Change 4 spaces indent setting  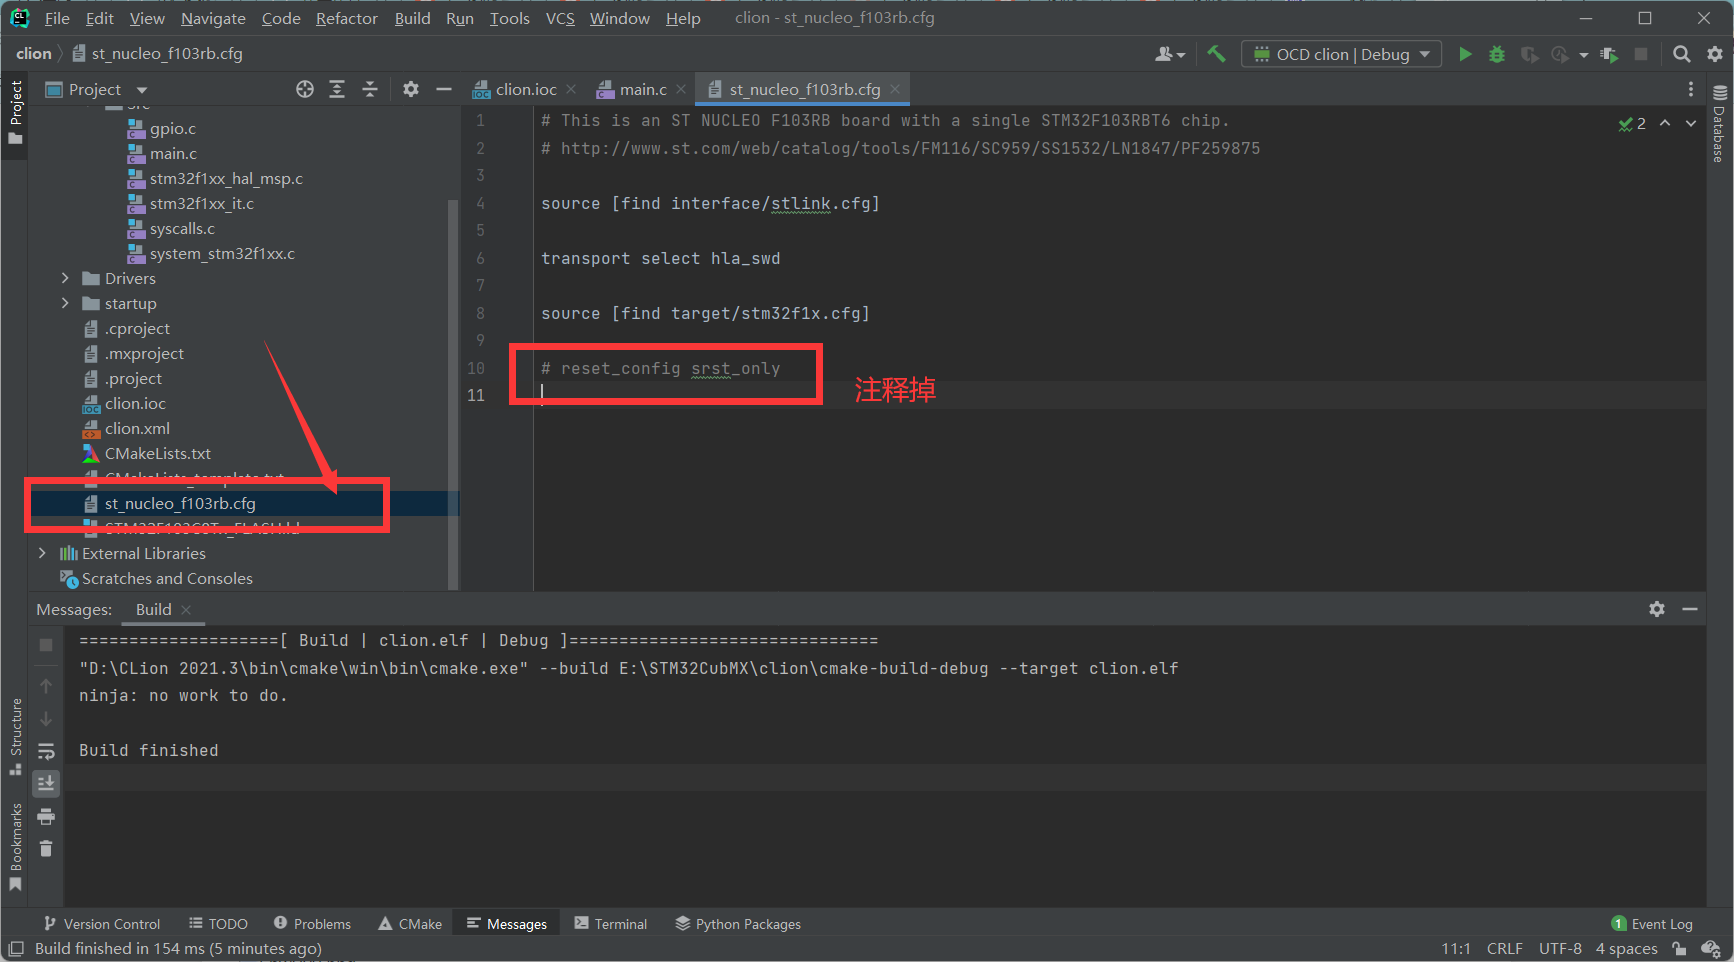coord(1626,949)
